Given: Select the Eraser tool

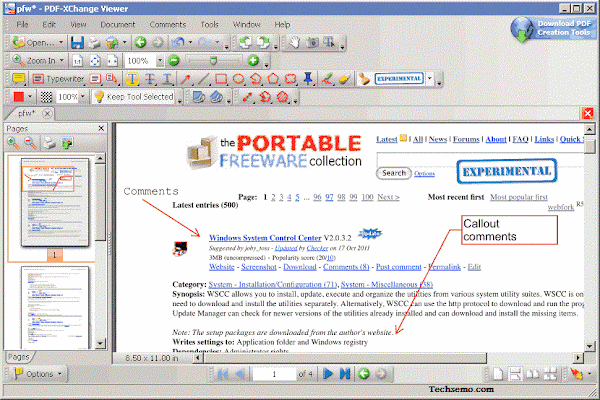Looking at the screenshot, I should pyautogui.click(x=344, y=79).
